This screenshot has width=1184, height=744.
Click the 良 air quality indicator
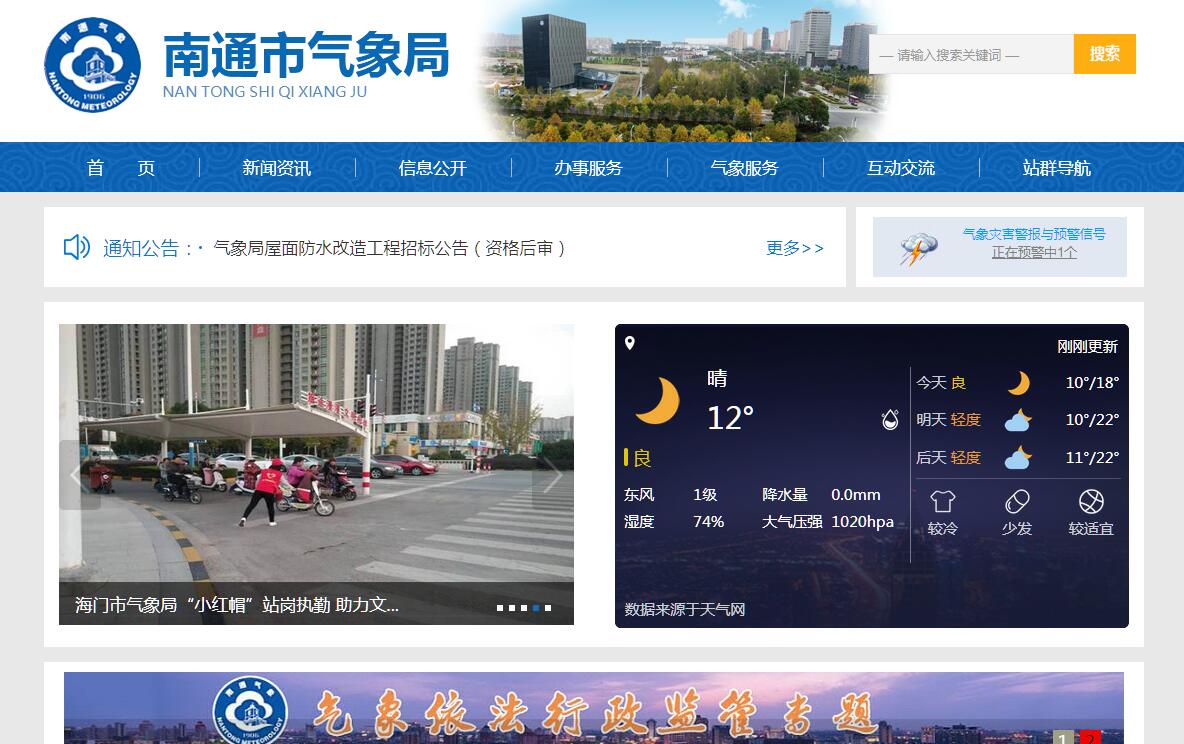[637, 458]
